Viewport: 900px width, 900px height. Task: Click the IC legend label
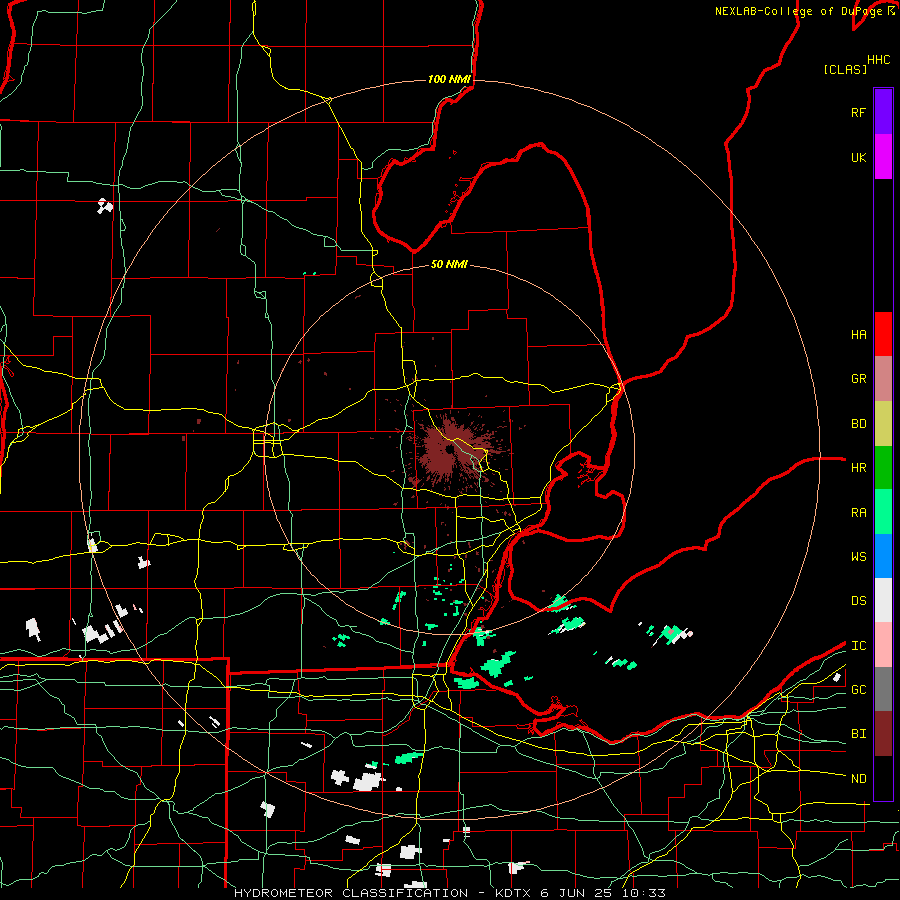pyautogui.click(x=859, y=646)
